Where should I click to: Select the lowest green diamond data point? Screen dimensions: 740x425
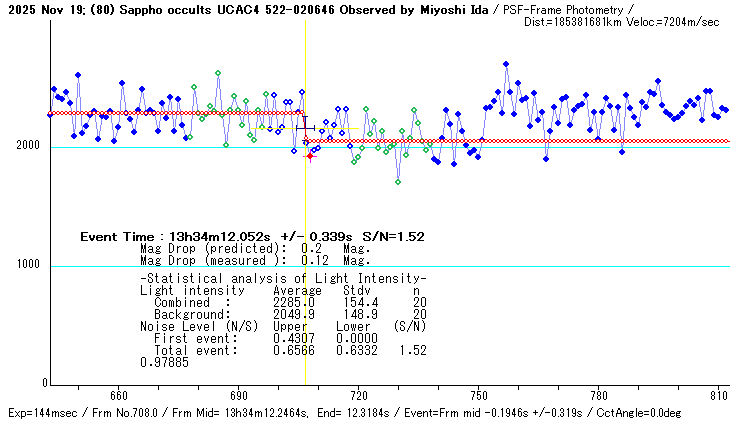pos(398,182)
